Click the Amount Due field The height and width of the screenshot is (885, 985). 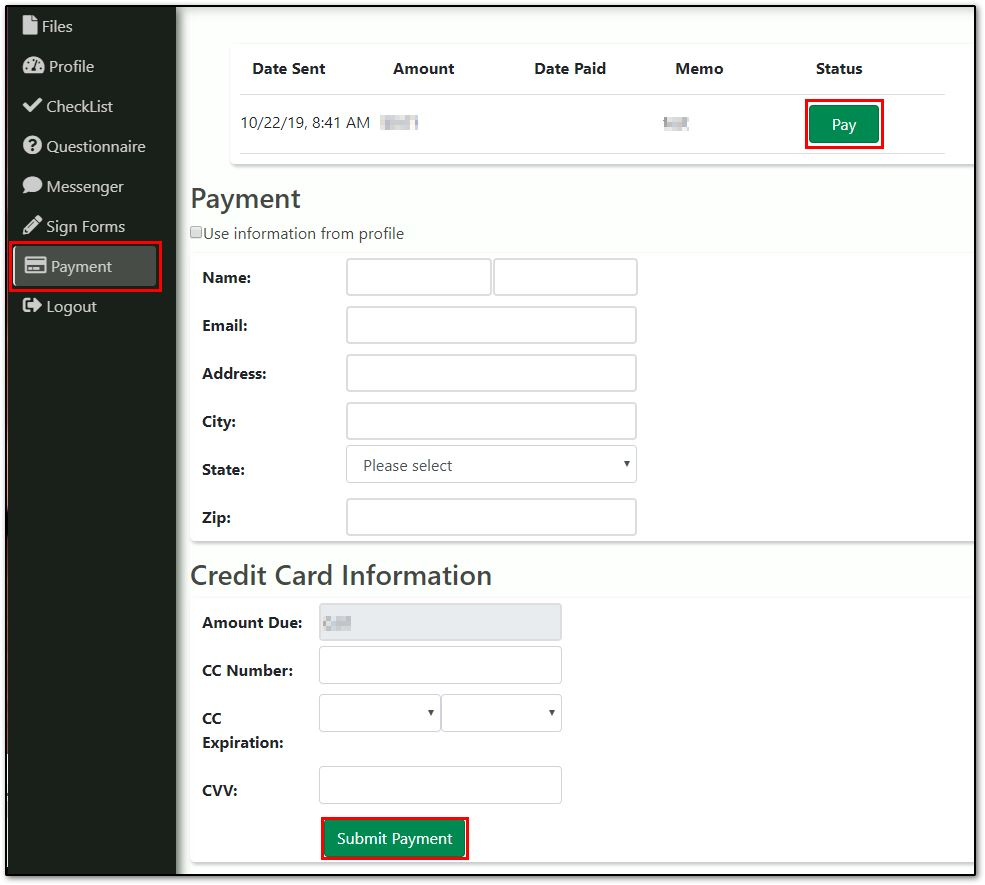(x=440, y=621)
